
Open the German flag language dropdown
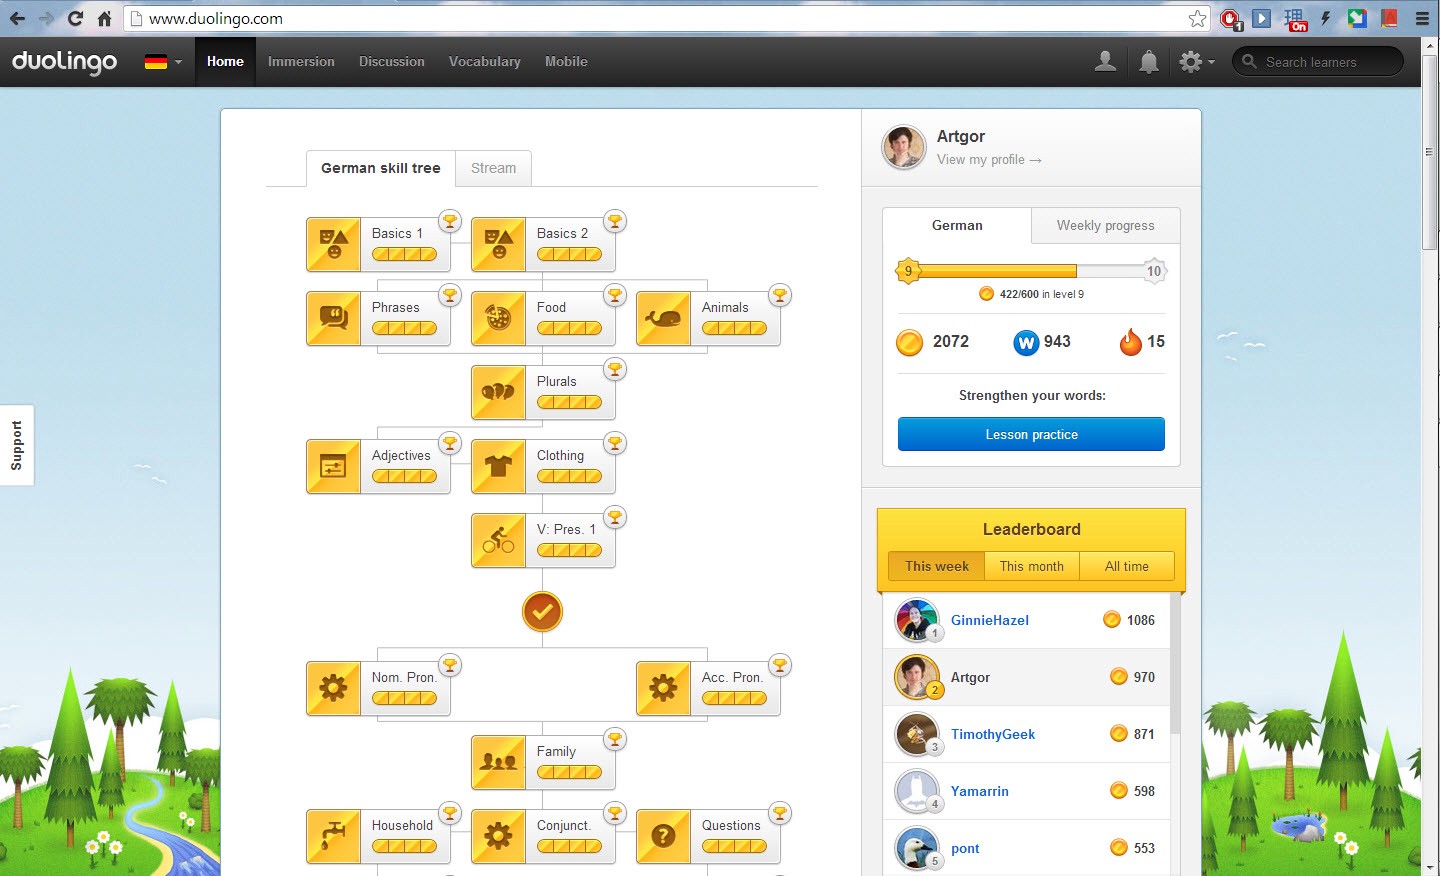pos(162,62)
